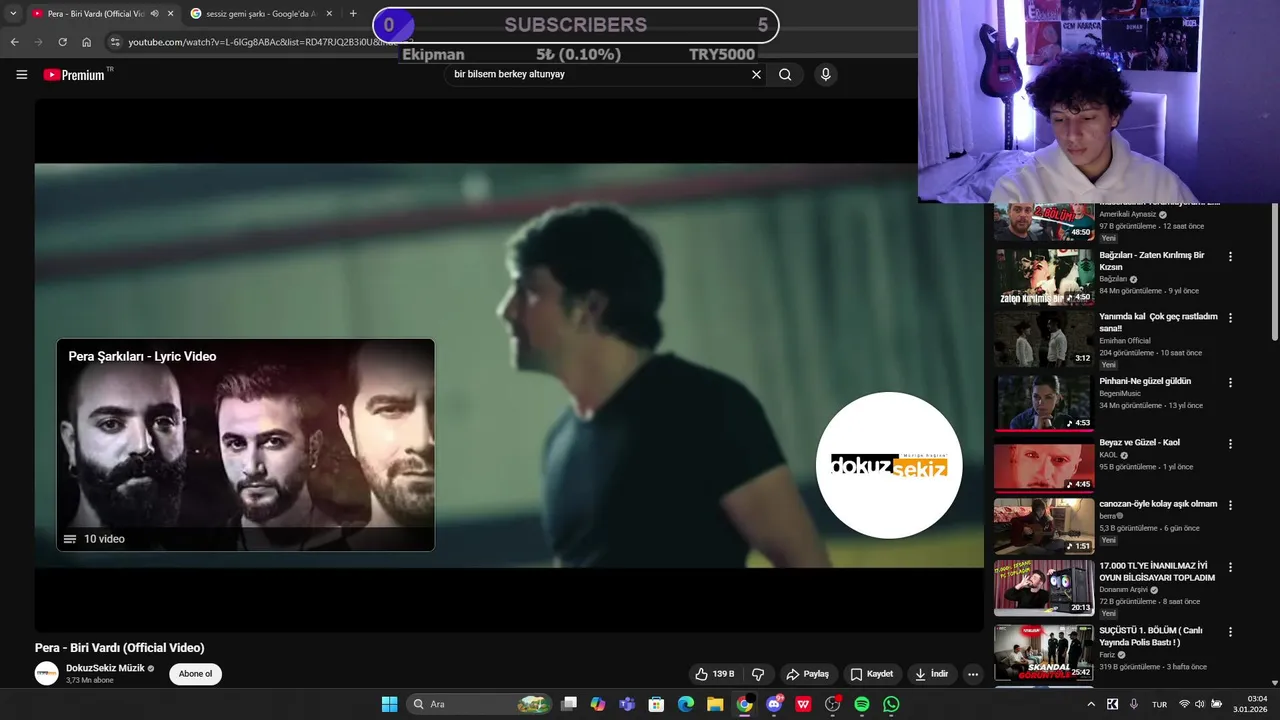Open more actions three-dot menu under video
This screenshot has width=1280, height=720.
[973, 674]
